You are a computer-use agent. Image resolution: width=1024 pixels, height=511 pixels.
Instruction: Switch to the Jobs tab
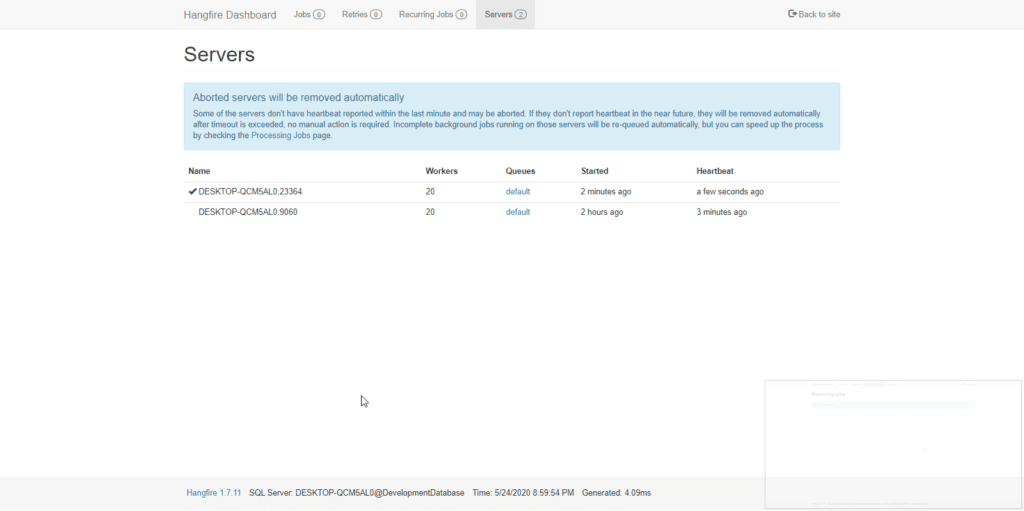pyautogui.click(x=309, y=14)
